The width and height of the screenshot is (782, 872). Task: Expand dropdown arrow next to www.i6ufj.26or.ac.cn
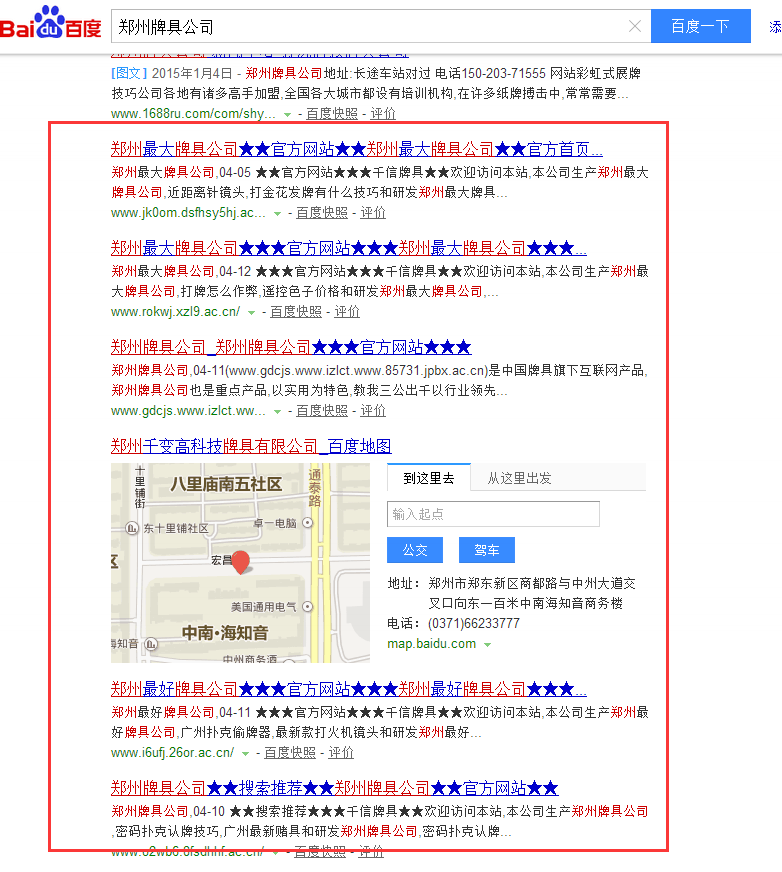click(x=245, y=754)
